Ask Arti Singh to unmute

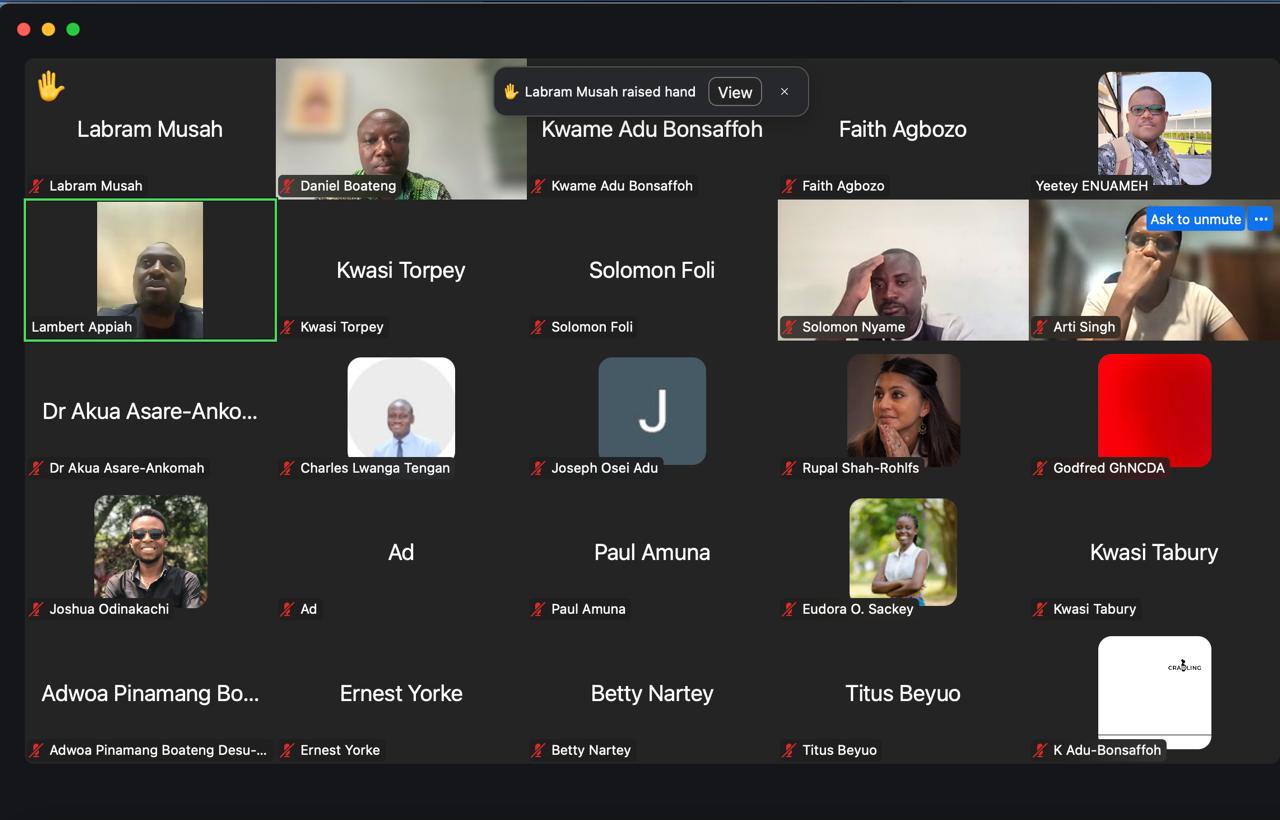point(1195,219)
